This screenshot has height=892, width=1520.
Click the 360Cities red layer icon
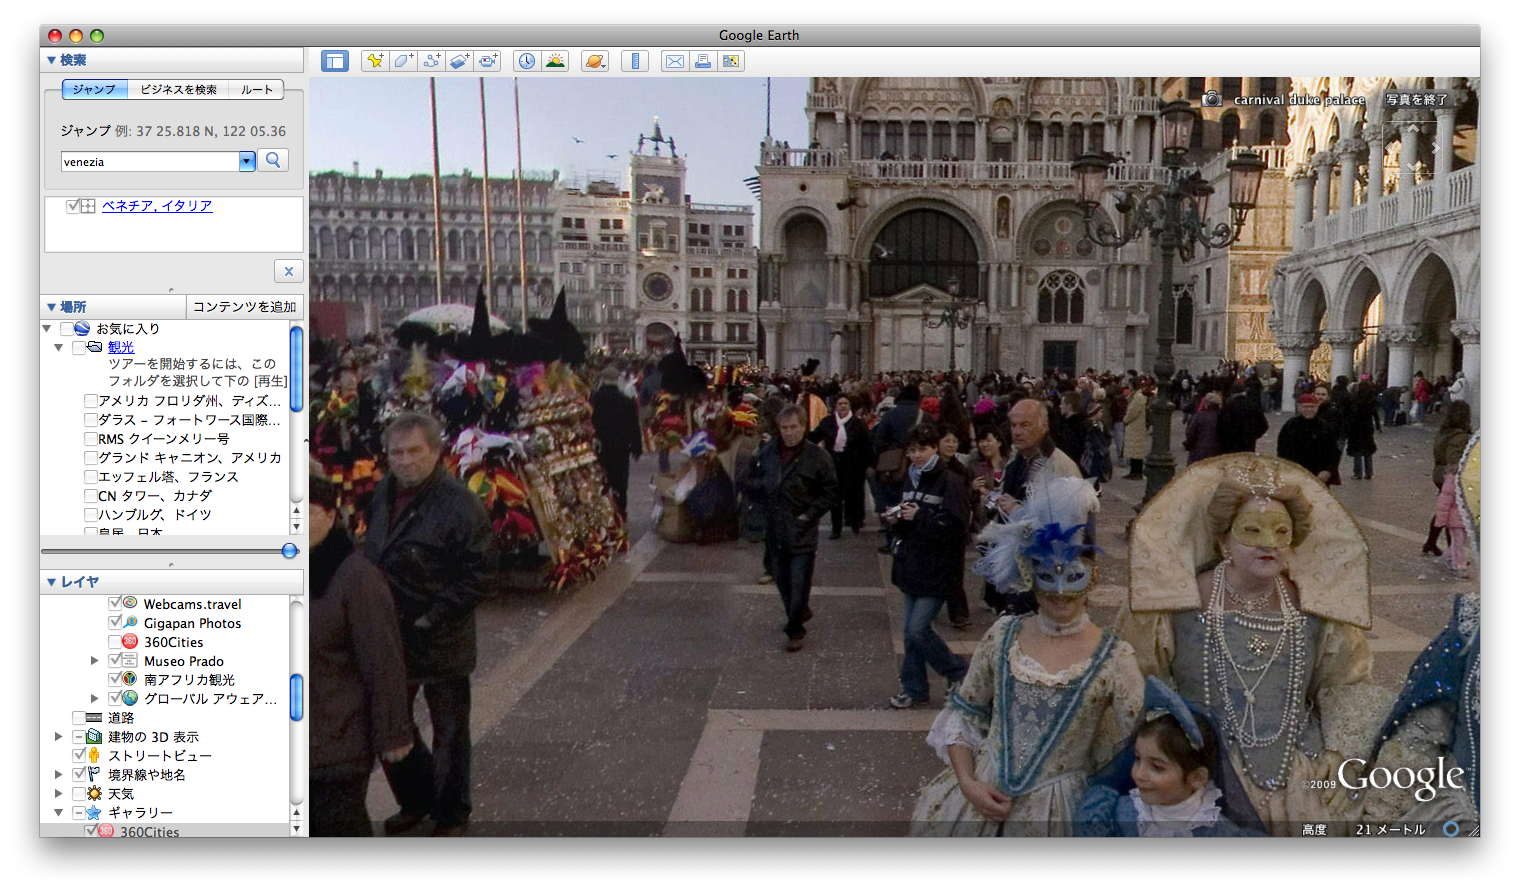point(130,642)
